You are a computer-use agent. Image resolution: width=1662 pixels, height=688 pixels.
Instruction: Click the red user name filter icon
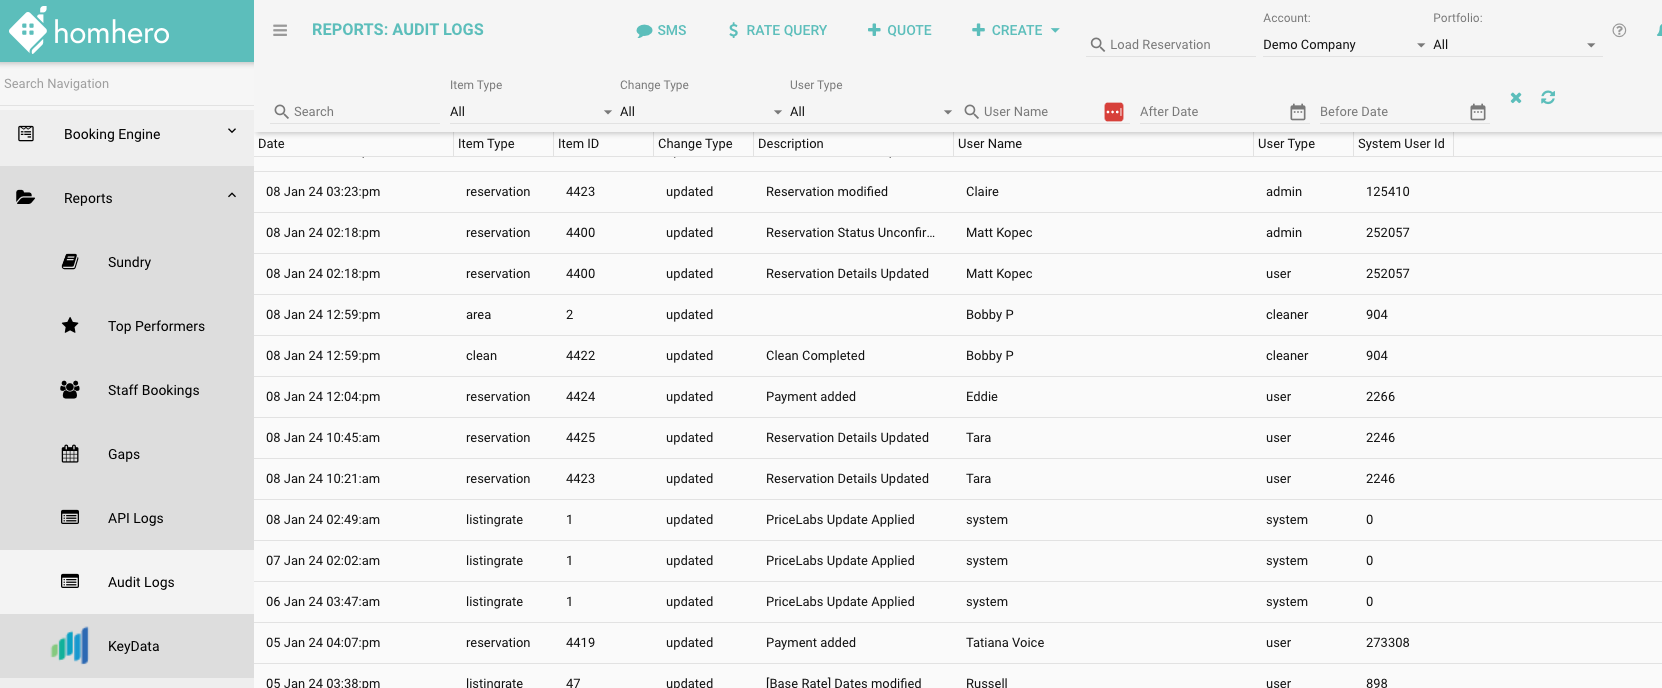point(1114,112)
